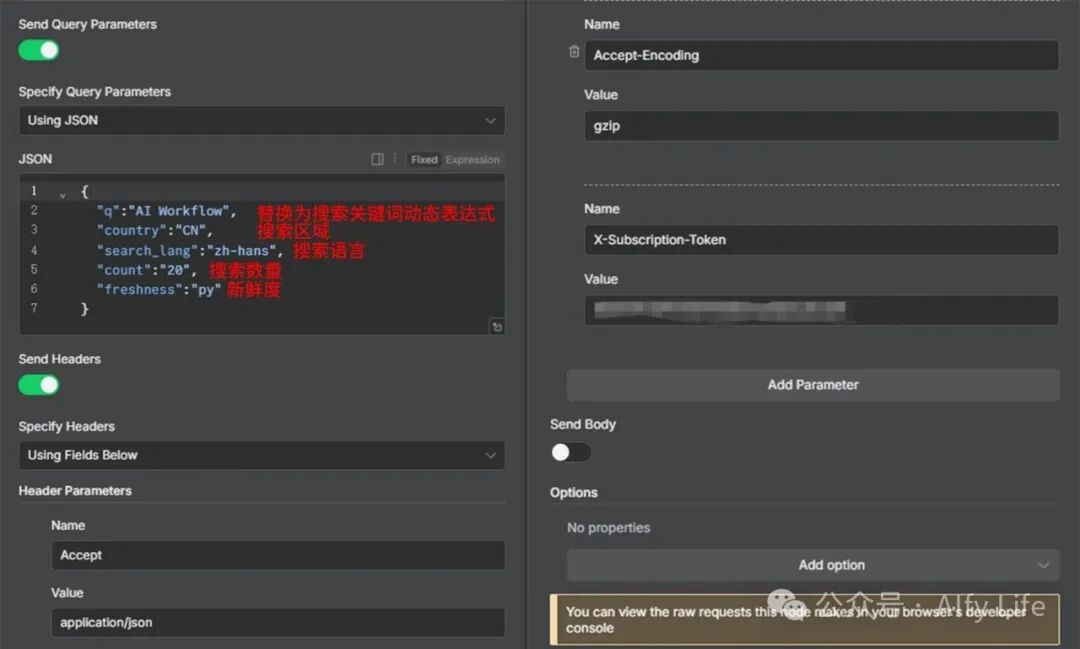Open the Add option dropdown

pos(813,566)
